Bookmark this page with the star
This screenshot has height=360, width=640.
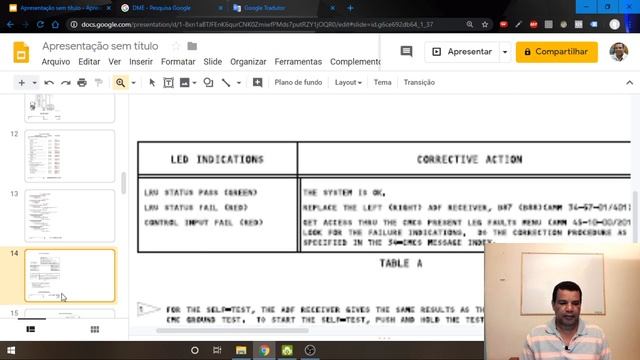[x=485, y=24]
